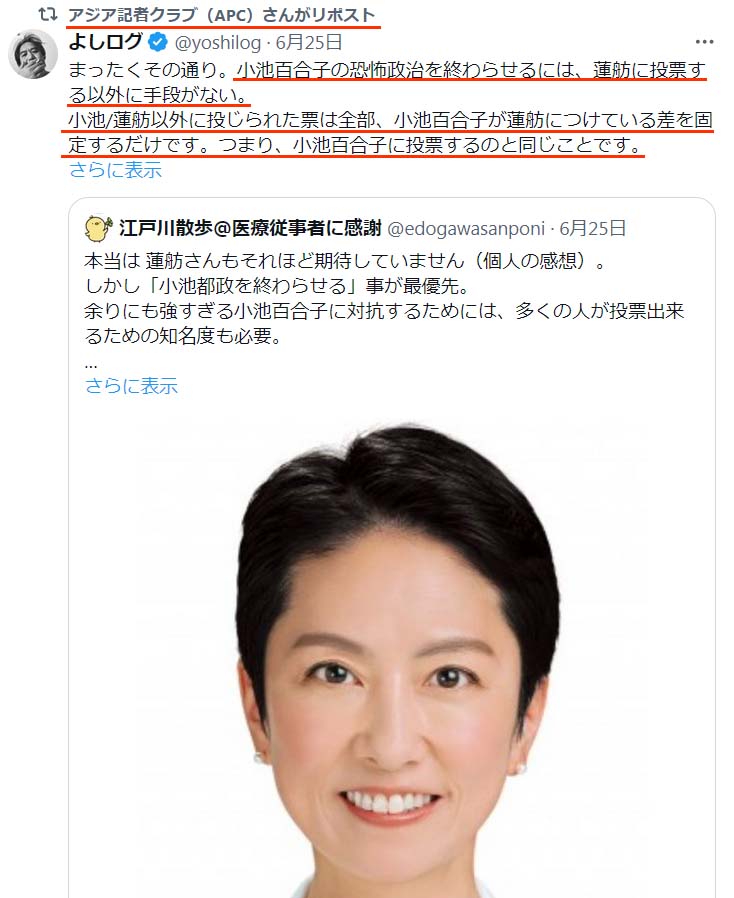Click text line 小池/蓮舫以外に投じられた票は全部
The width and height of the screenshot is (734, 898).
pyautogui.click(x=390, y=120)
